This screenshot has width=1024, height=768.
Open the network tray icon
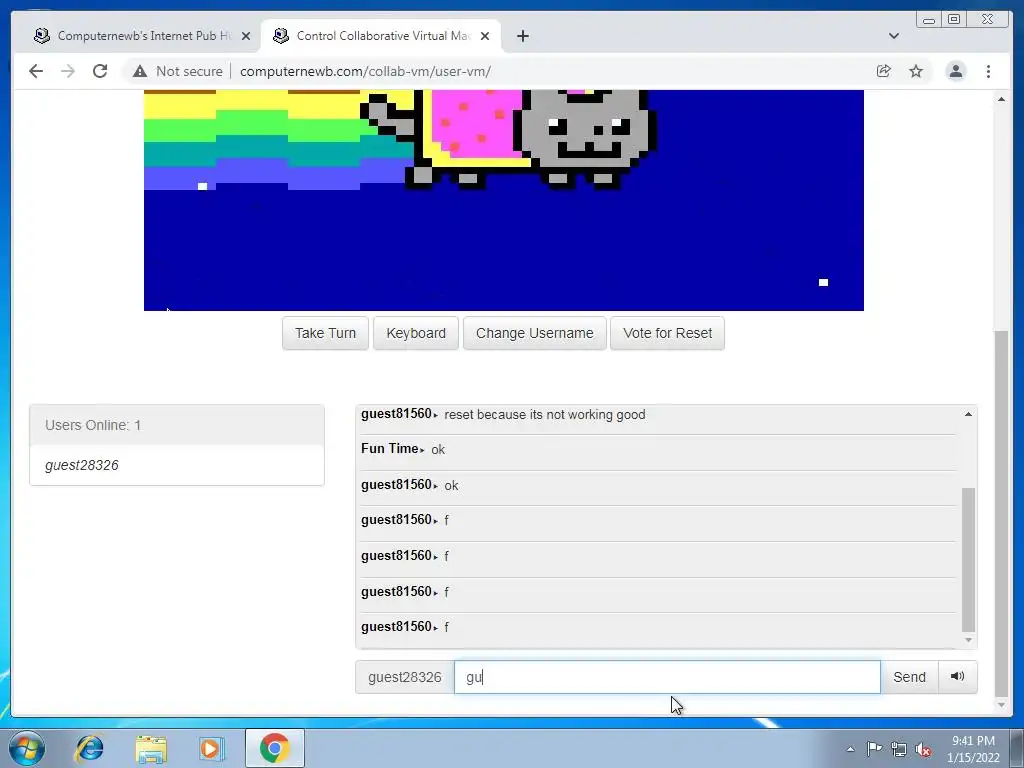899,749
